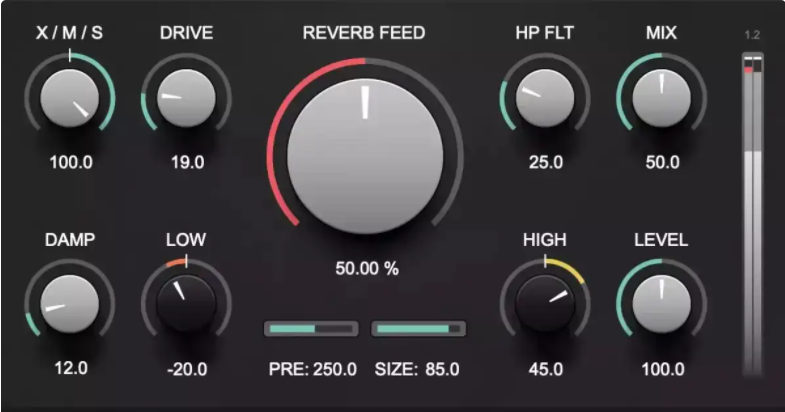The width and height of the screenshot is (785, 412).
Task: Select the 50.00 % reverb feed value
Action: click(365, 269)
